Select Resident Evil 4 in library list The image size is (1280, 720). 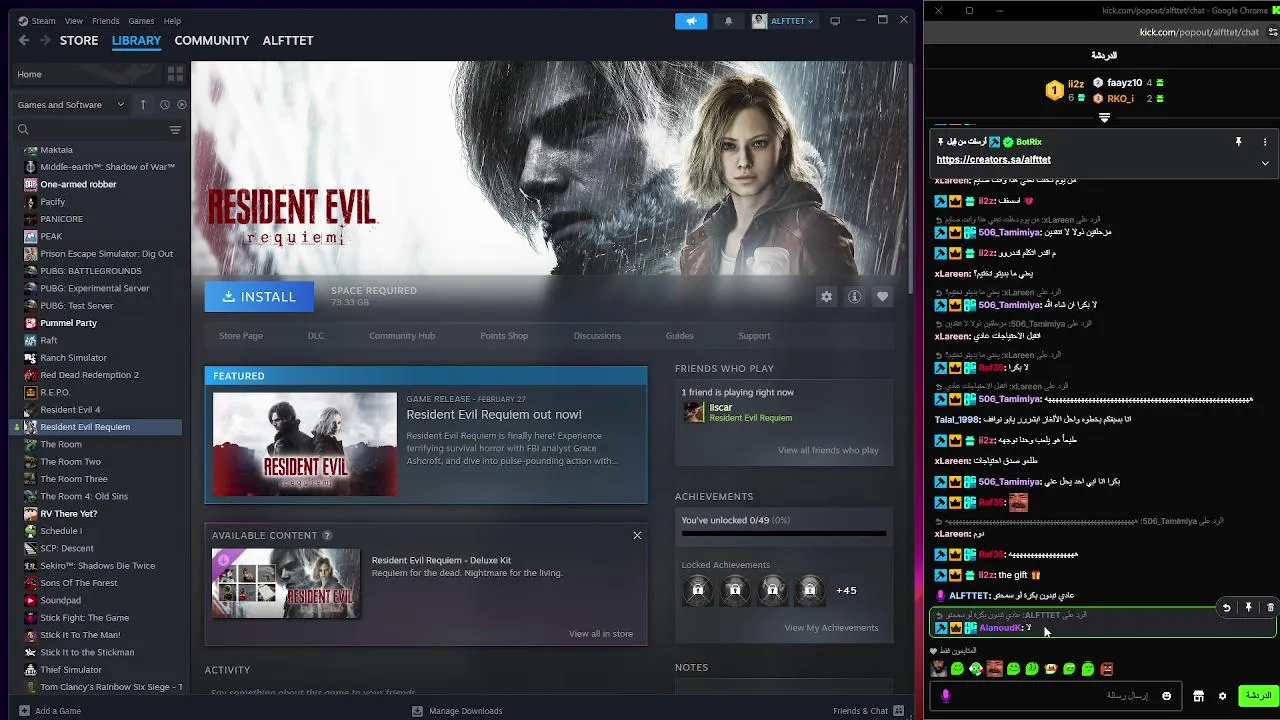(x=70, y=410)
